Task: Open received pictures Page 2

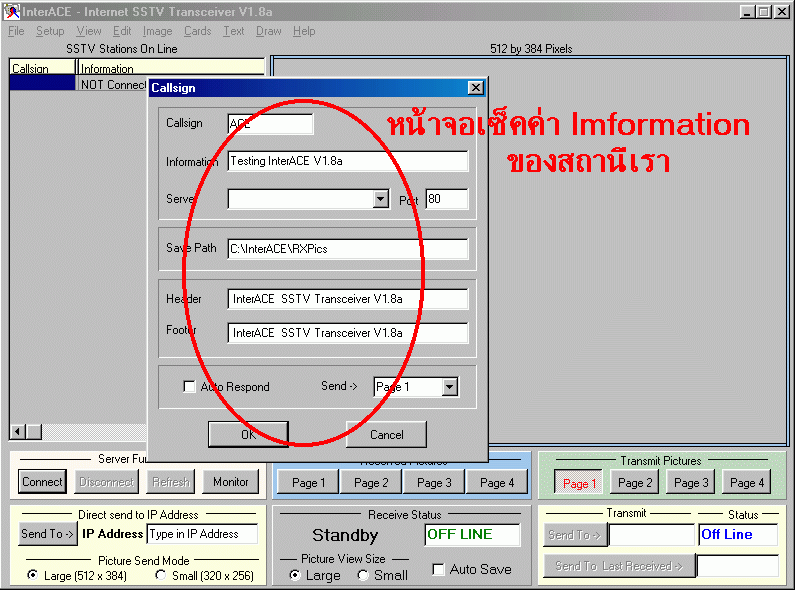Action: [371, 483]
